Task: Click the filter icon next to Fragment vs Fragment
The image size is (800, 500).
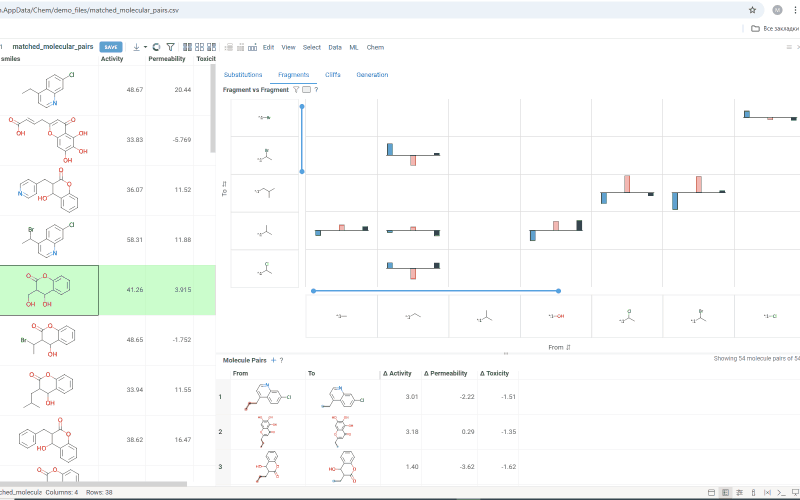Action: coord(296,90)
